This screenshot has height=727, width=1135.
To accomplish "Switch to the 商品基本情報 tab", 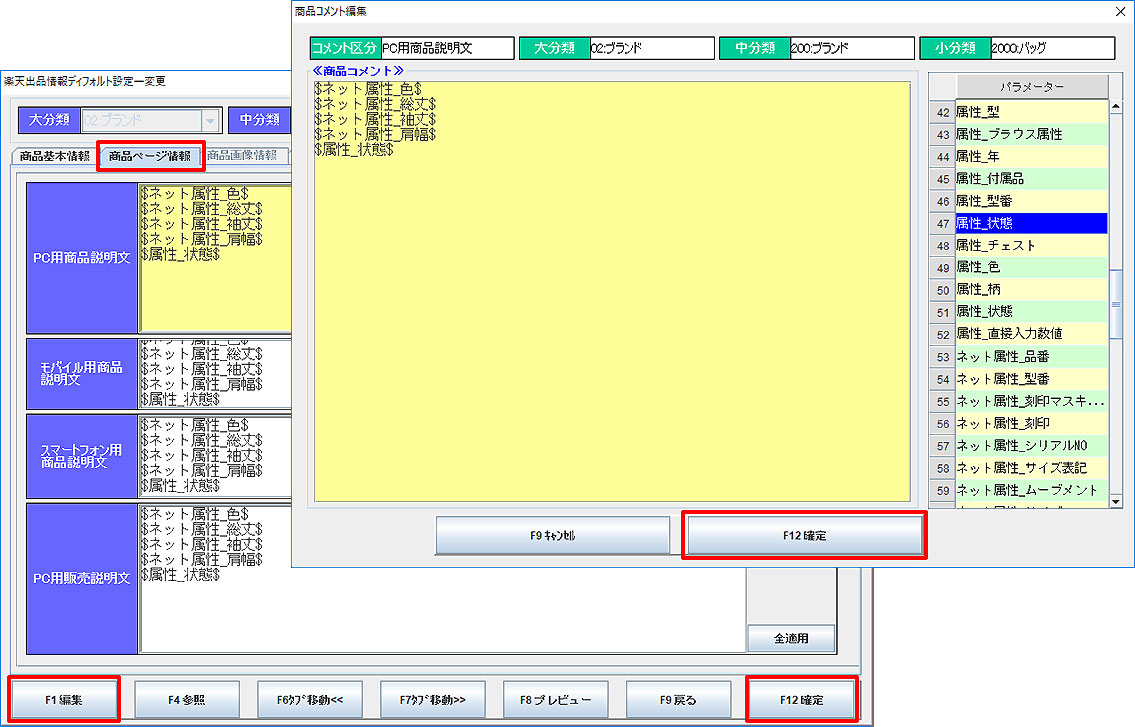I will (54, 156).
